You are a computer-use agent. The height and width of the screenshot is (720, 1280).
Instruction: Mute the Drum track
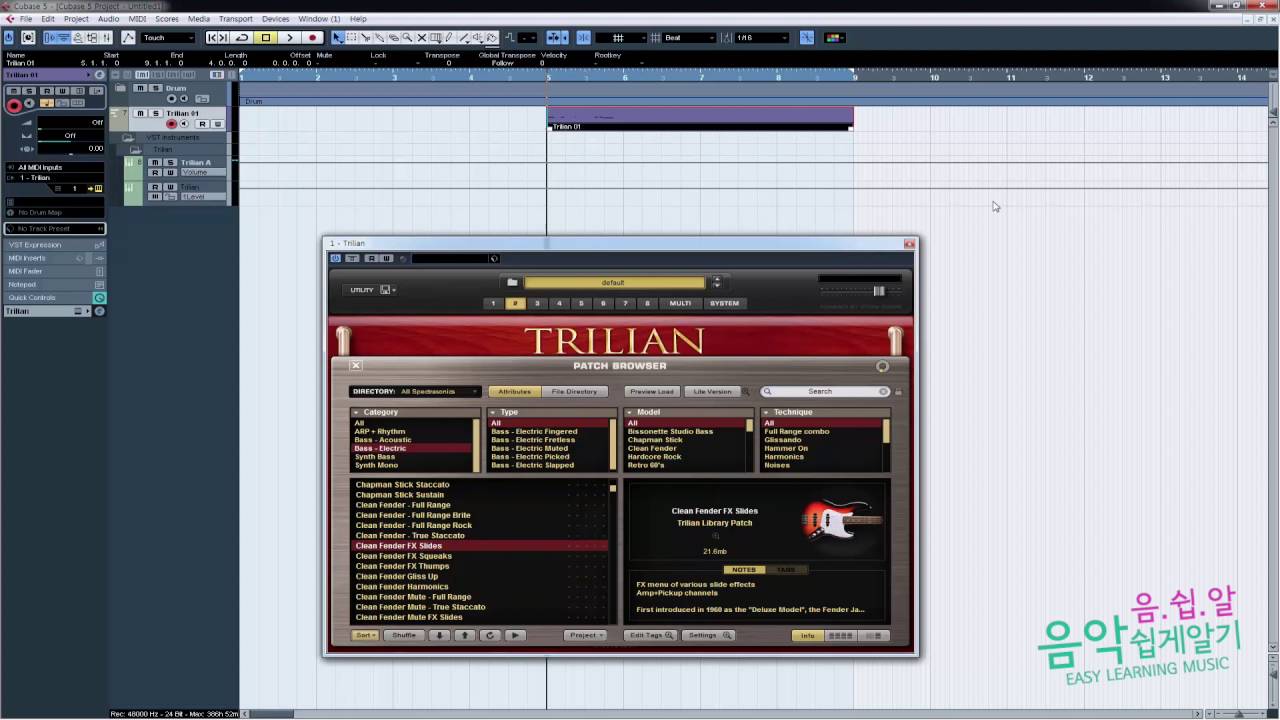tap(141, 88)
